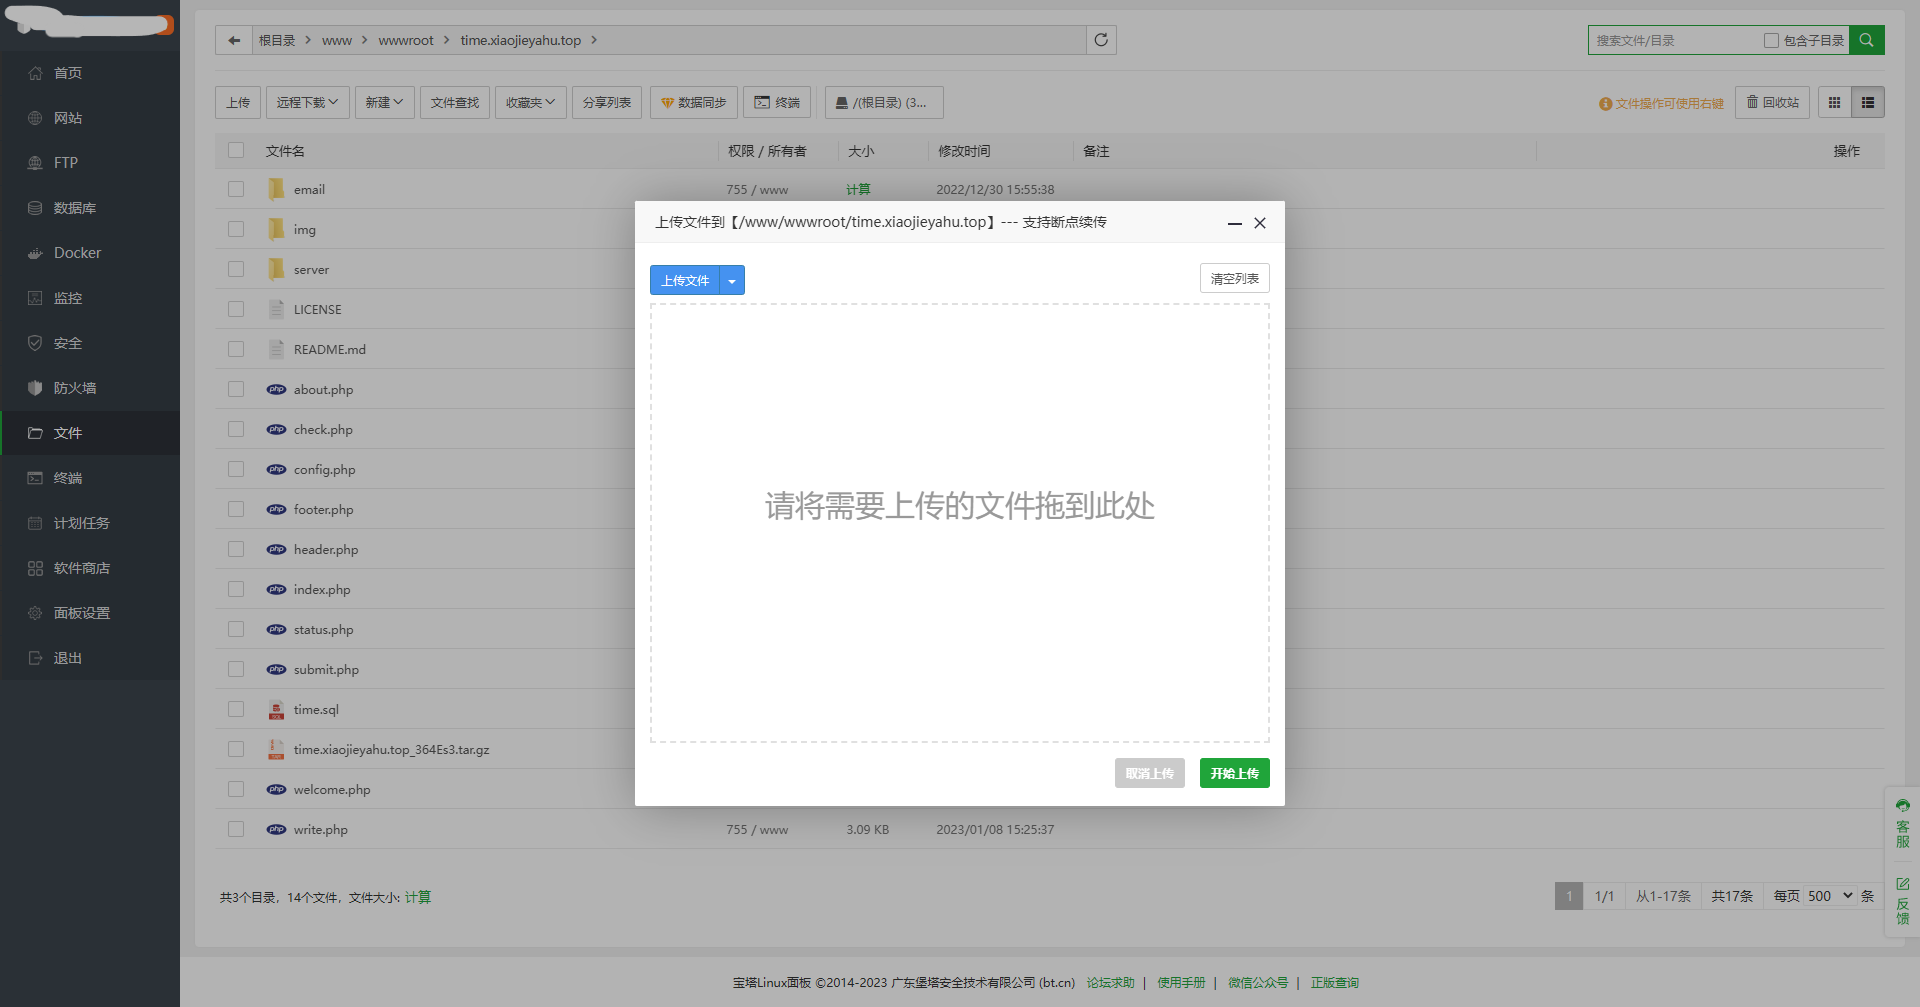Viewport: 1920px width, 1007px height.
Task: Close the upload dialog
Action: point(1260,223)
